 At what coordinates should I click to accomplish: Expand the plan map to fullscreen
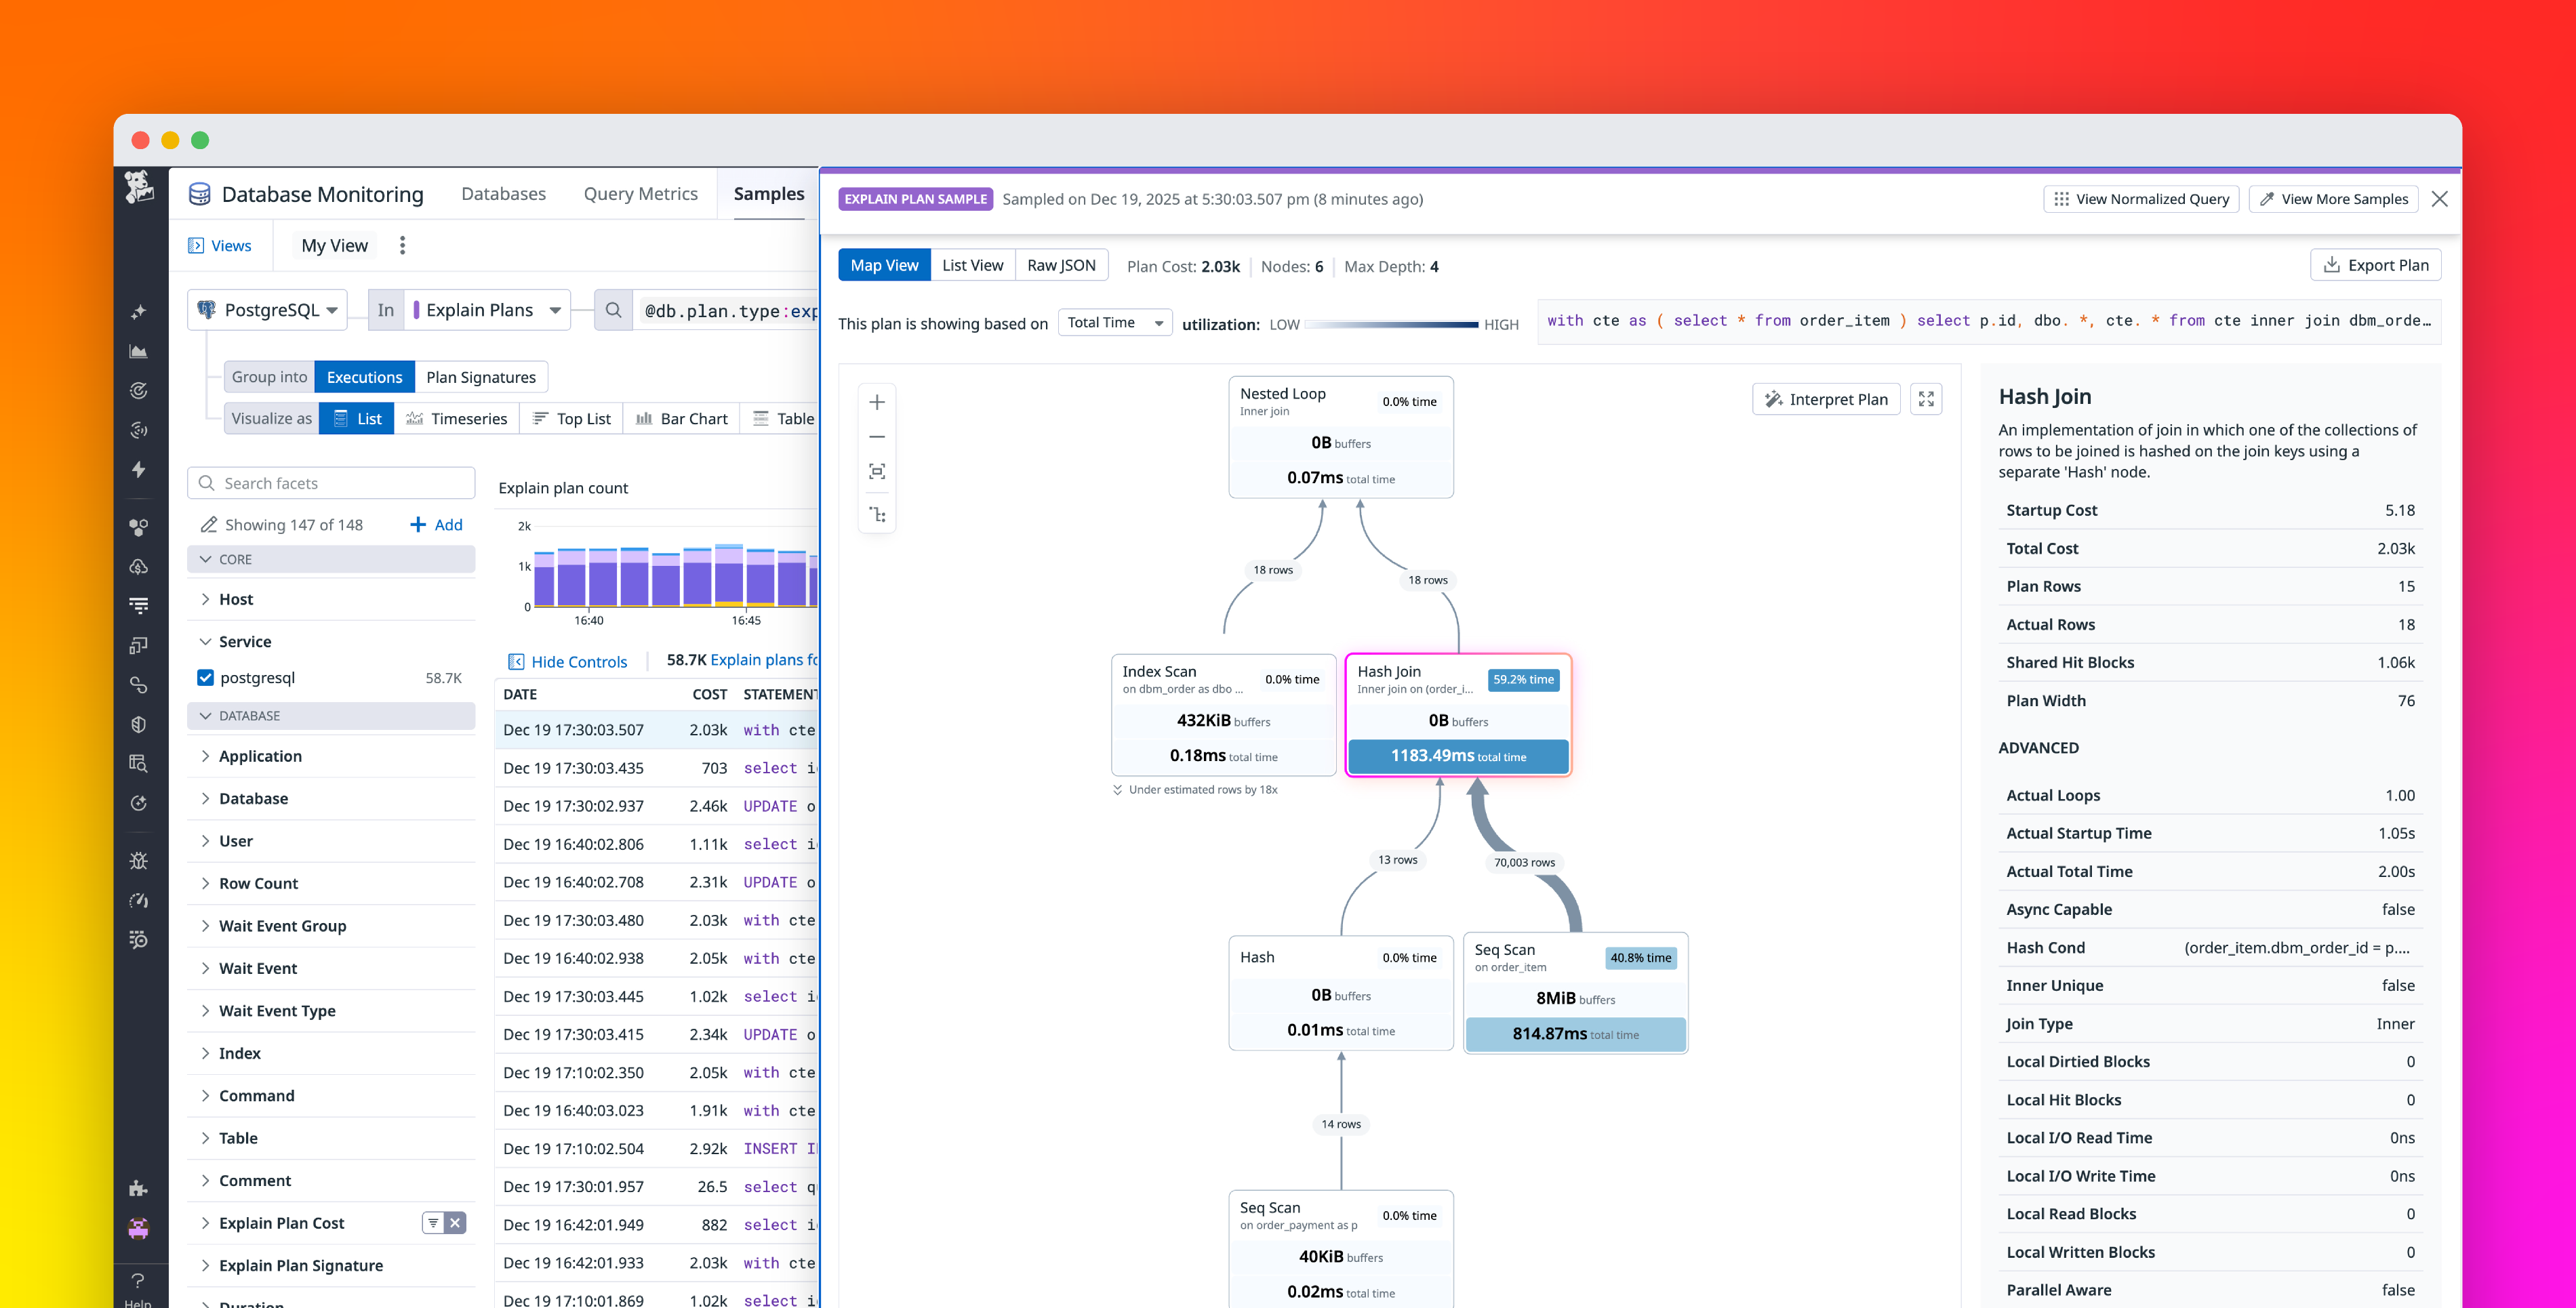tap(1926, 398)
